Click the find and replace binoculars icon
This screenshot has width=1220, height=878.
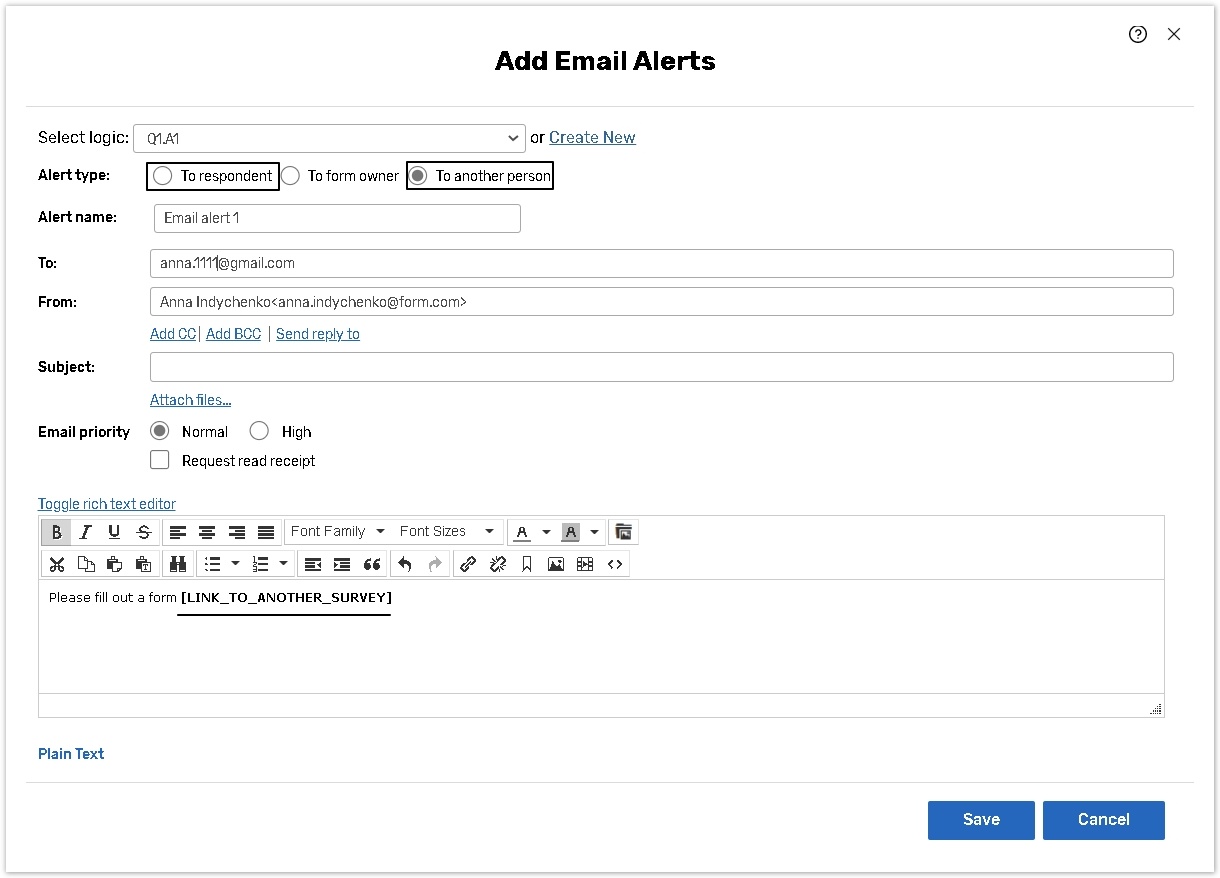179,564
